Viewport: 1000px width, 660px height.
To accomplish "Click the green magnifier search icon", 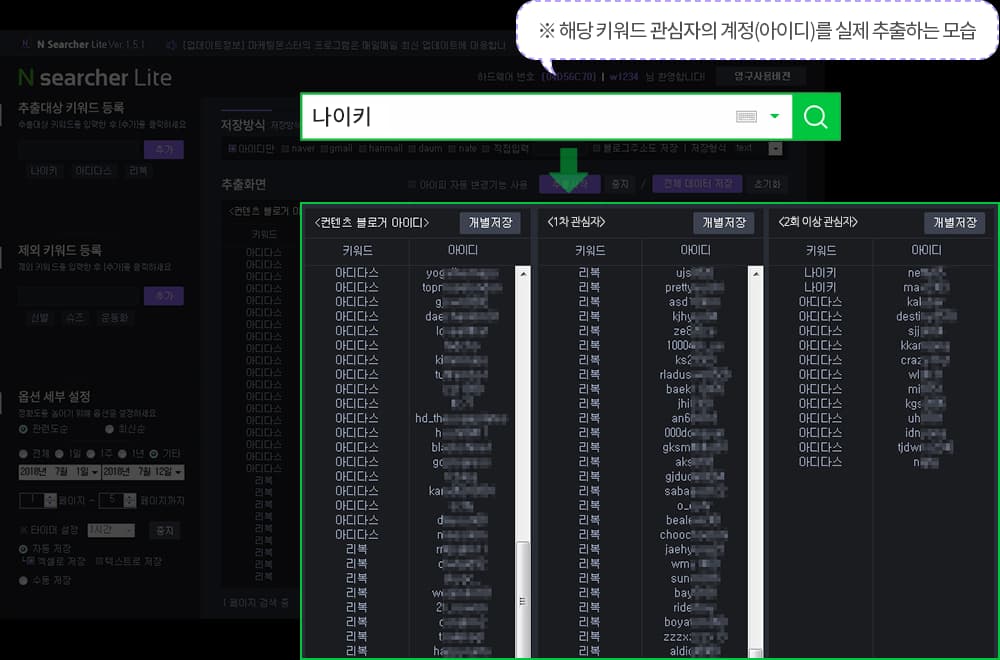I will [816, 117].
